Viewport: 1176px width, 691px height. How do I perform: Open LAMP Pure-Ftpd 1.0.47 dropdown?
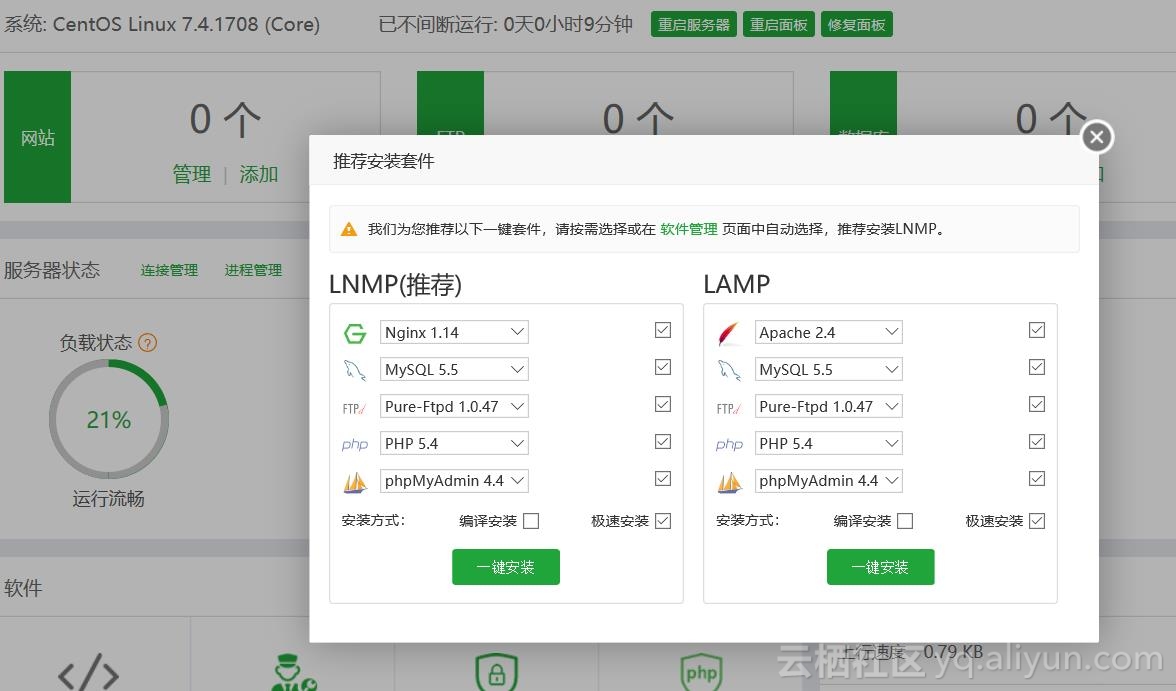click(x=828, y=407)
